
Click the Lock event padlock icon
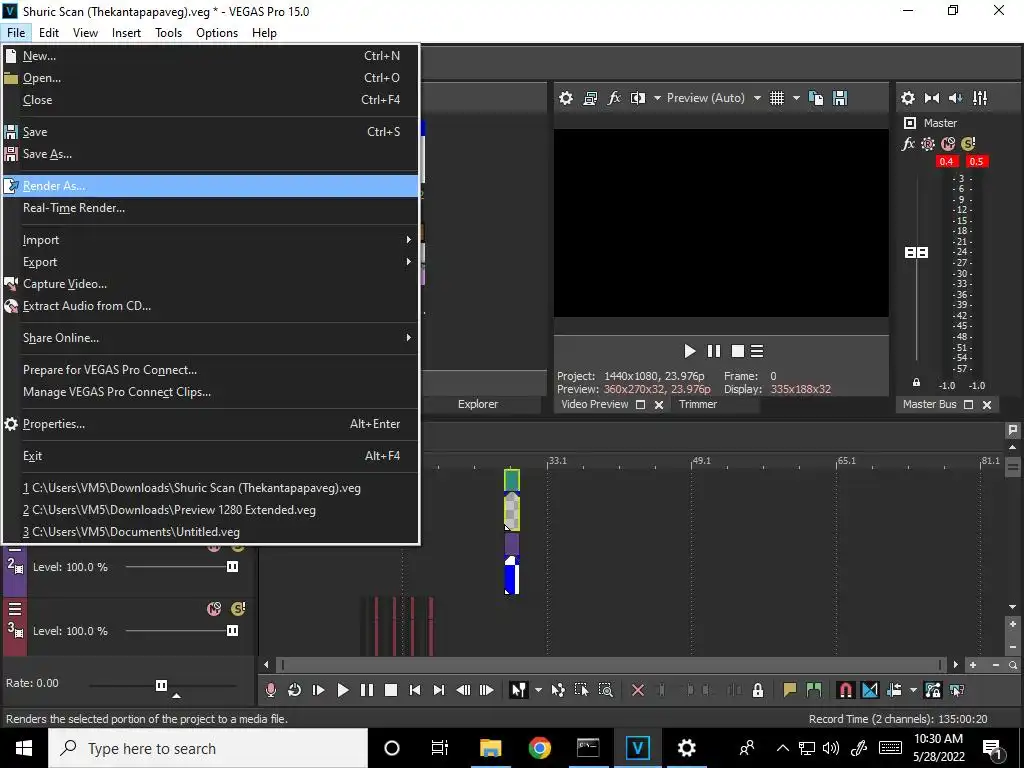[x=758, y=690]
